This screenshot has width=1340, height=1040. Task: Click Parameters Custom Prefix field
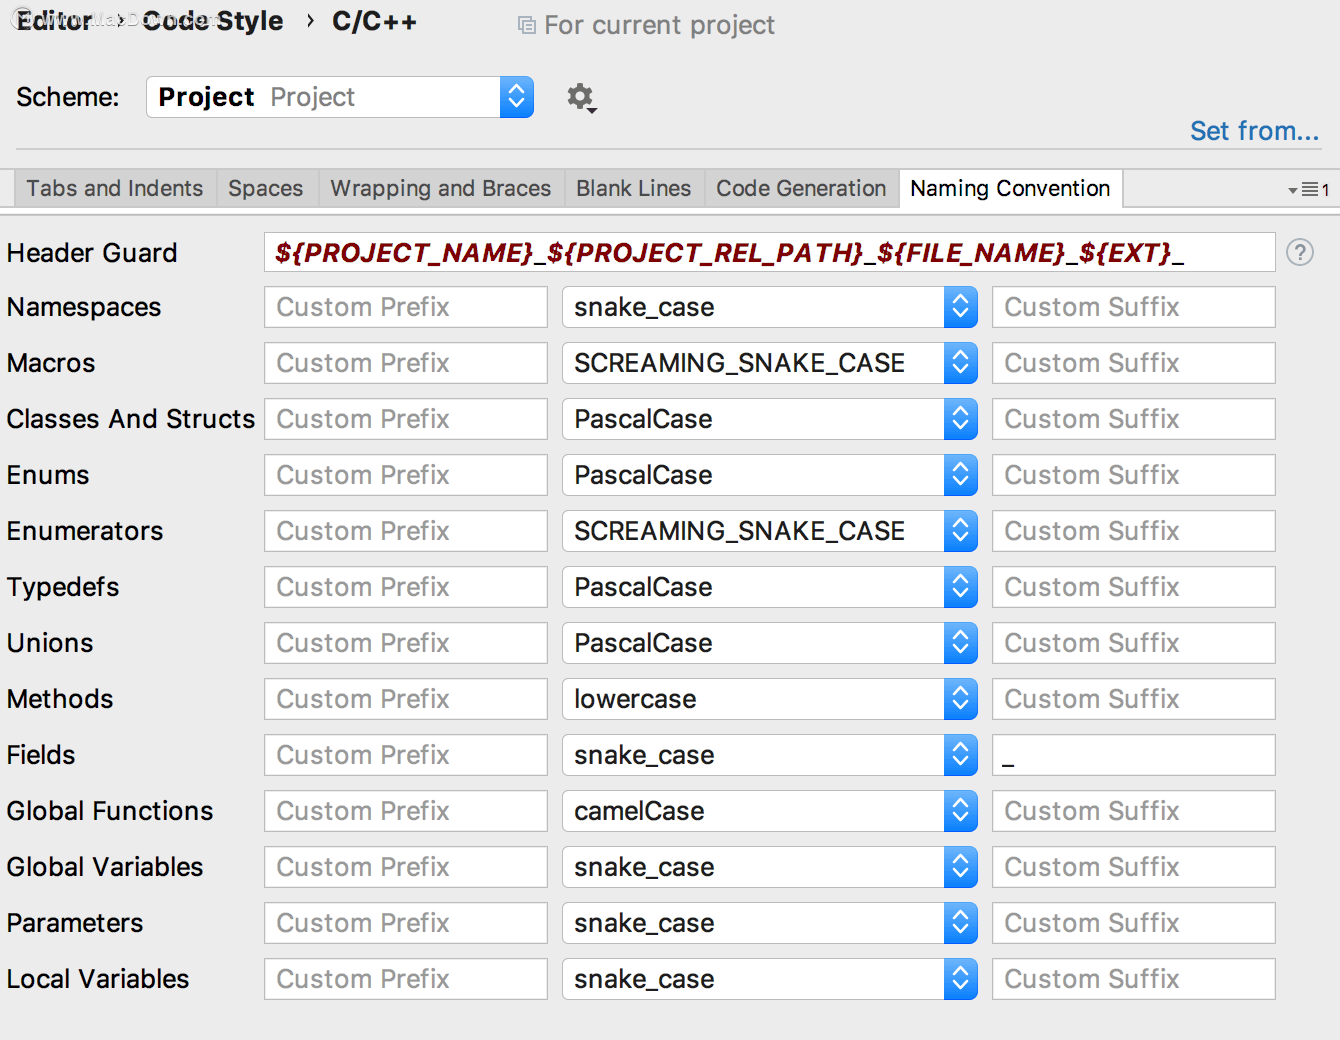406,923
